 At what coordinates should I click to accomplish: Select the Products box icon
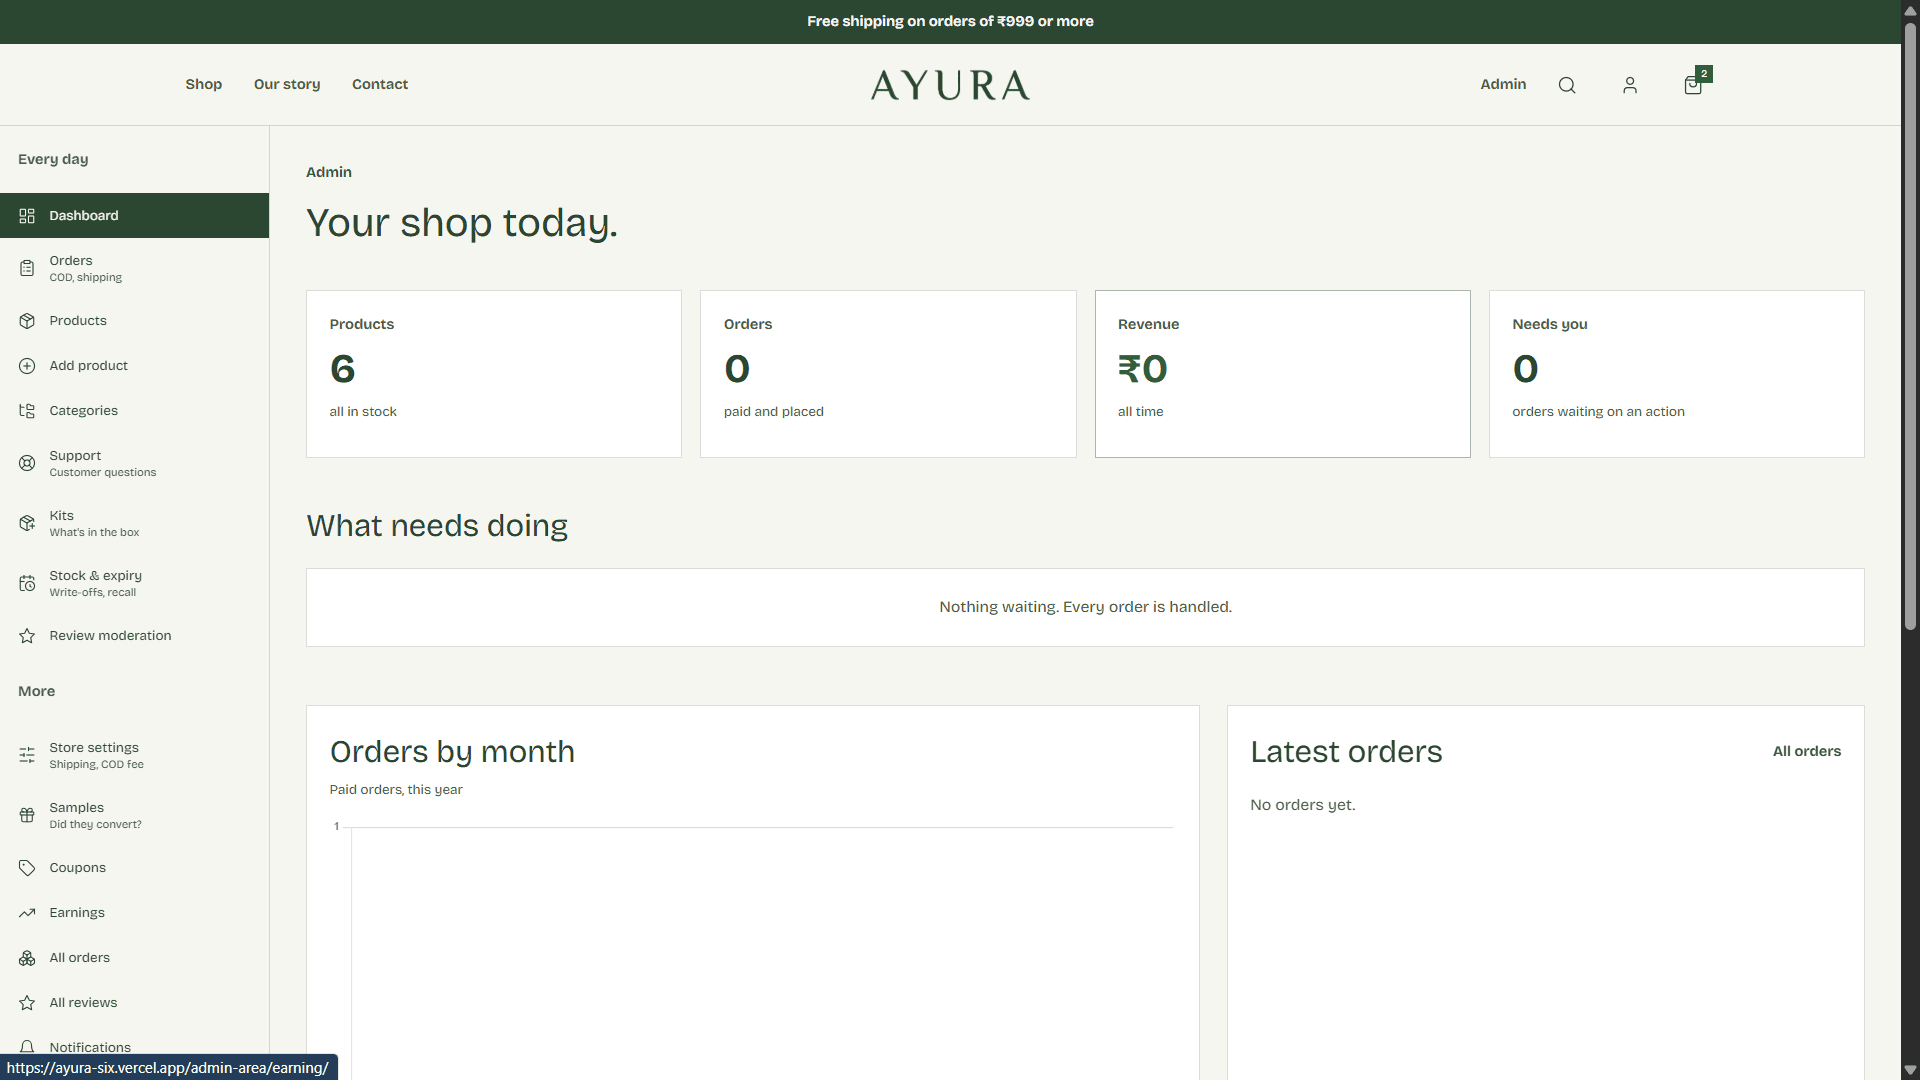27,321
